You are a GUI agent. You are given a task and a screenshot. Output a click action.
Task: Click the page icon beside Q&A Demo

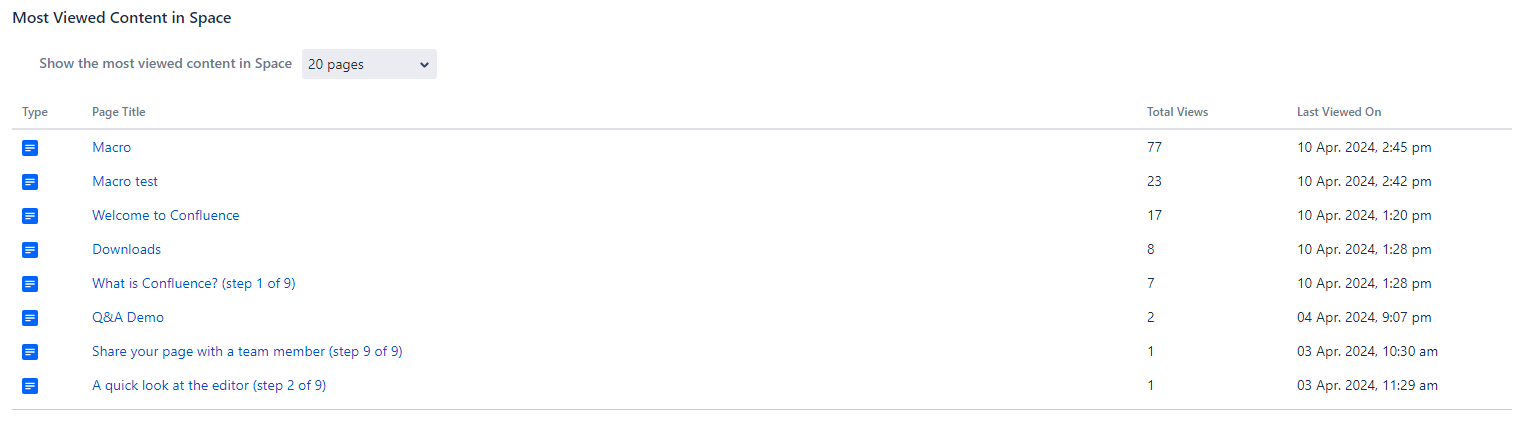[x=30, y=318]
